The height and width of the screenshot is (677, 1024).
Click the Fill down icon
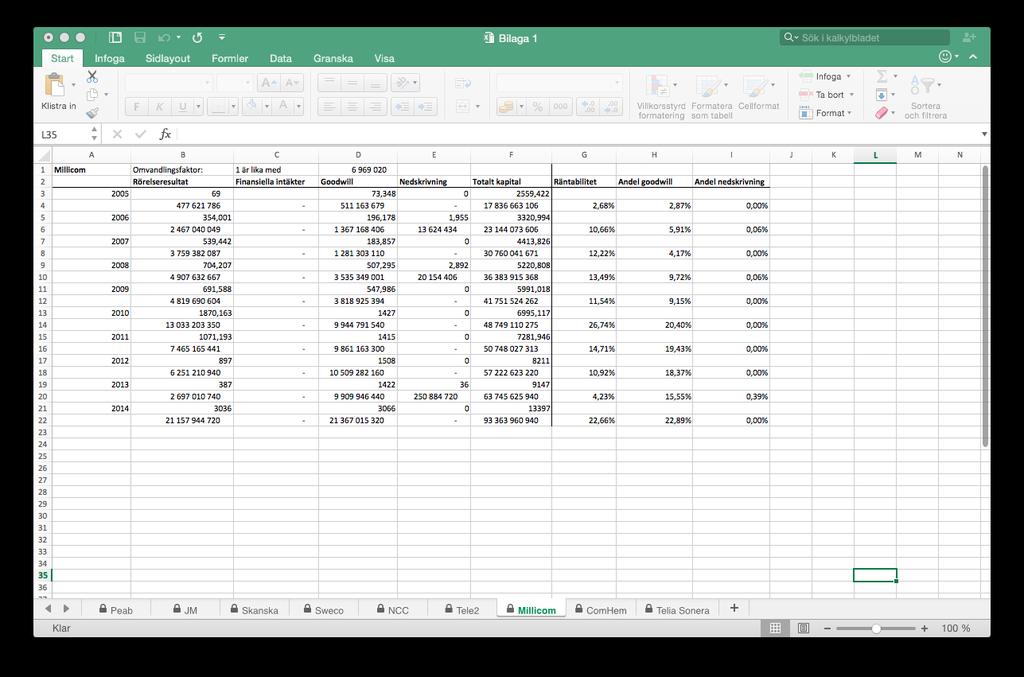click(x=882, y=95)
